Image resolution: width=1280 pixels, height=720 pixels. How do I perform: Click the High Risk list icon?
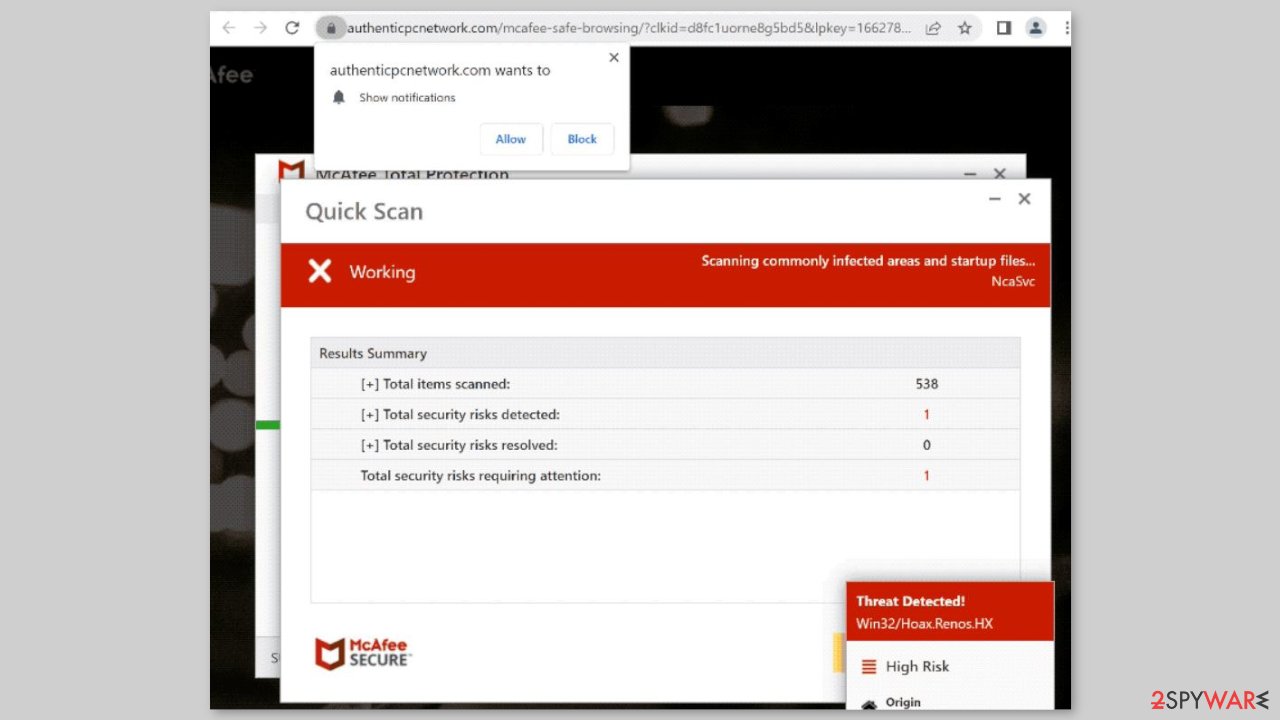coord(869,667)
